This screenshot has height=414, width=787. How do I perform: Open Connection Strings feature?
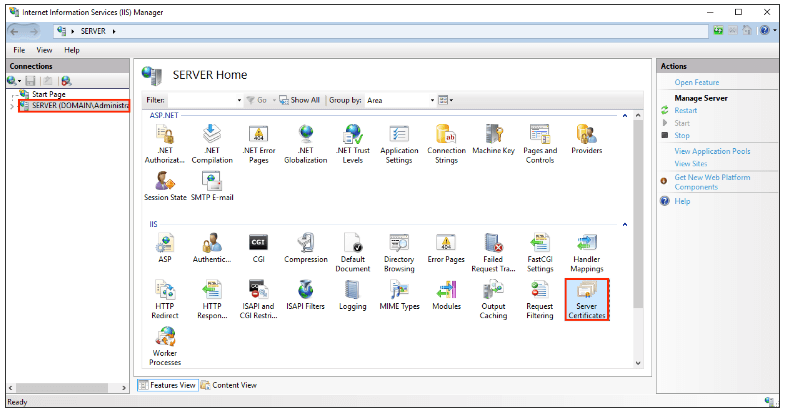pyautogui.click(x=446, y=145)
